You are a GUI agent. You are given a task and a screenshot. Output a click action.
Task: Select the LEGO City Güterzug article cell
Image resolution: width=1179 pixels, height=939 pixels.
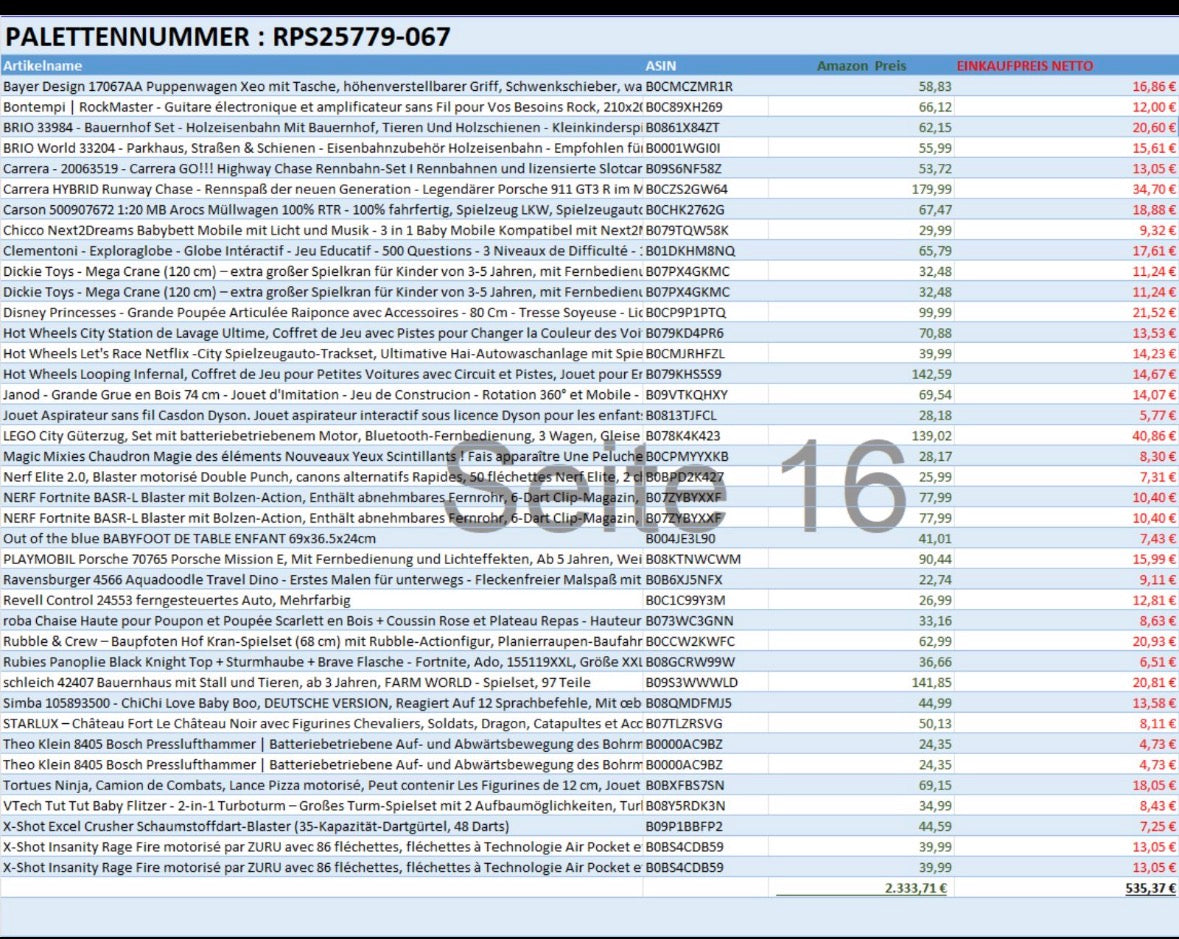[x=320, y=436]
